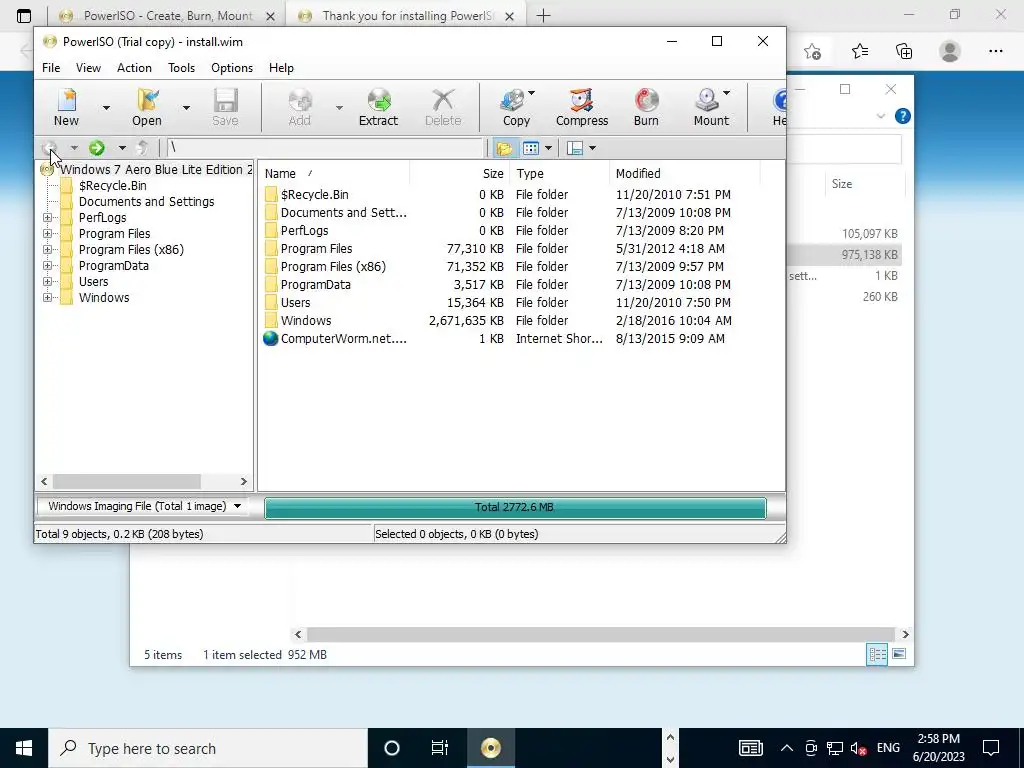The image size is (1024, 768).
Task: Open the View menu
Action: pos(88,68)
